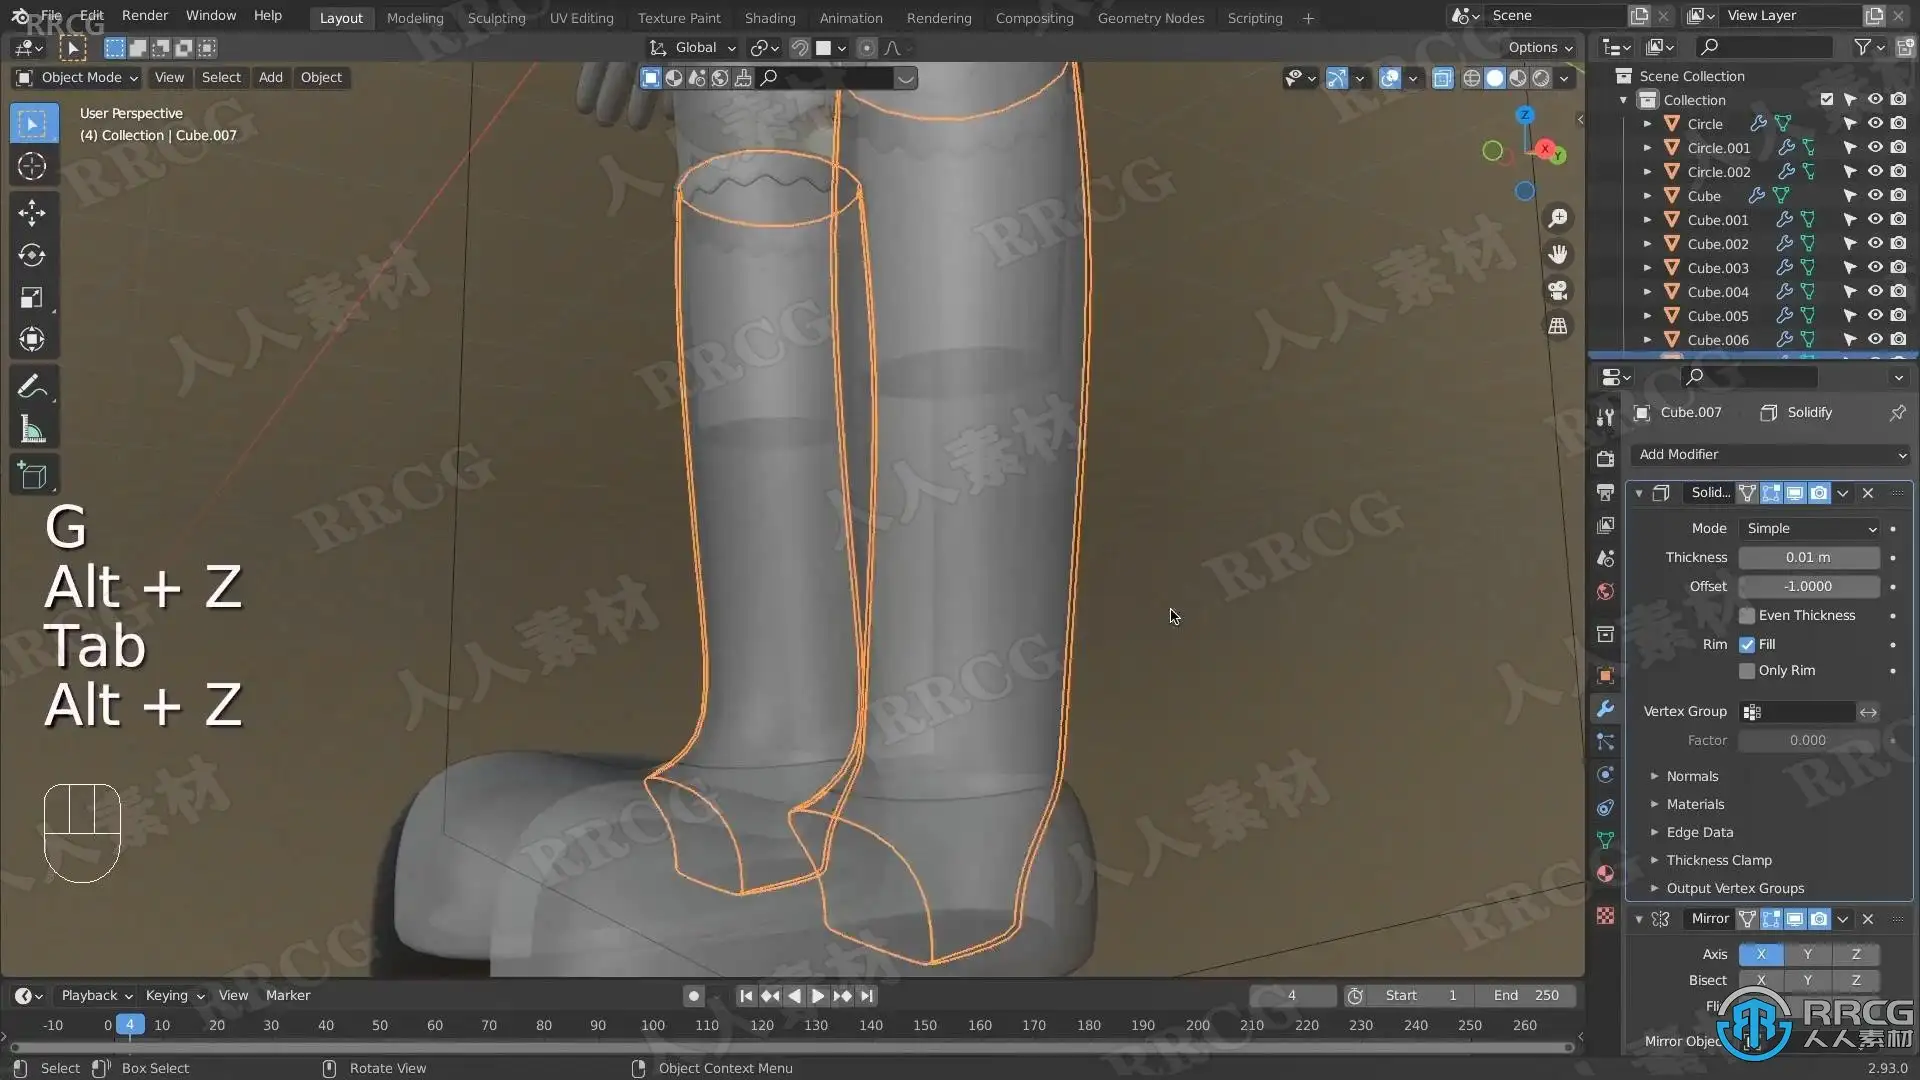This screenshot has height=1080, width=1920.
Task: Click the Thickness value field
Action: tap(1808, 557)
